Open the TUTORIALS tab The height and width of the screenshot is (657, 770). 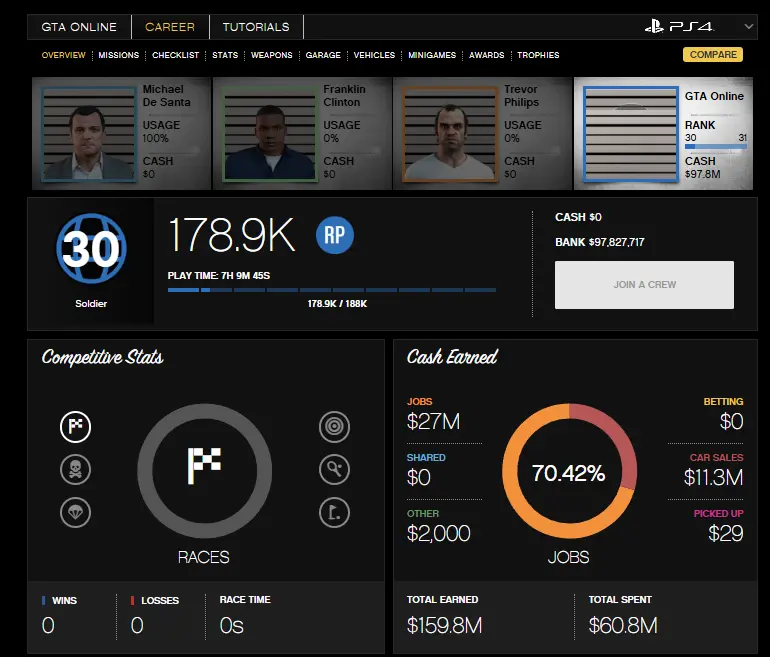click(x=256, y=27)
